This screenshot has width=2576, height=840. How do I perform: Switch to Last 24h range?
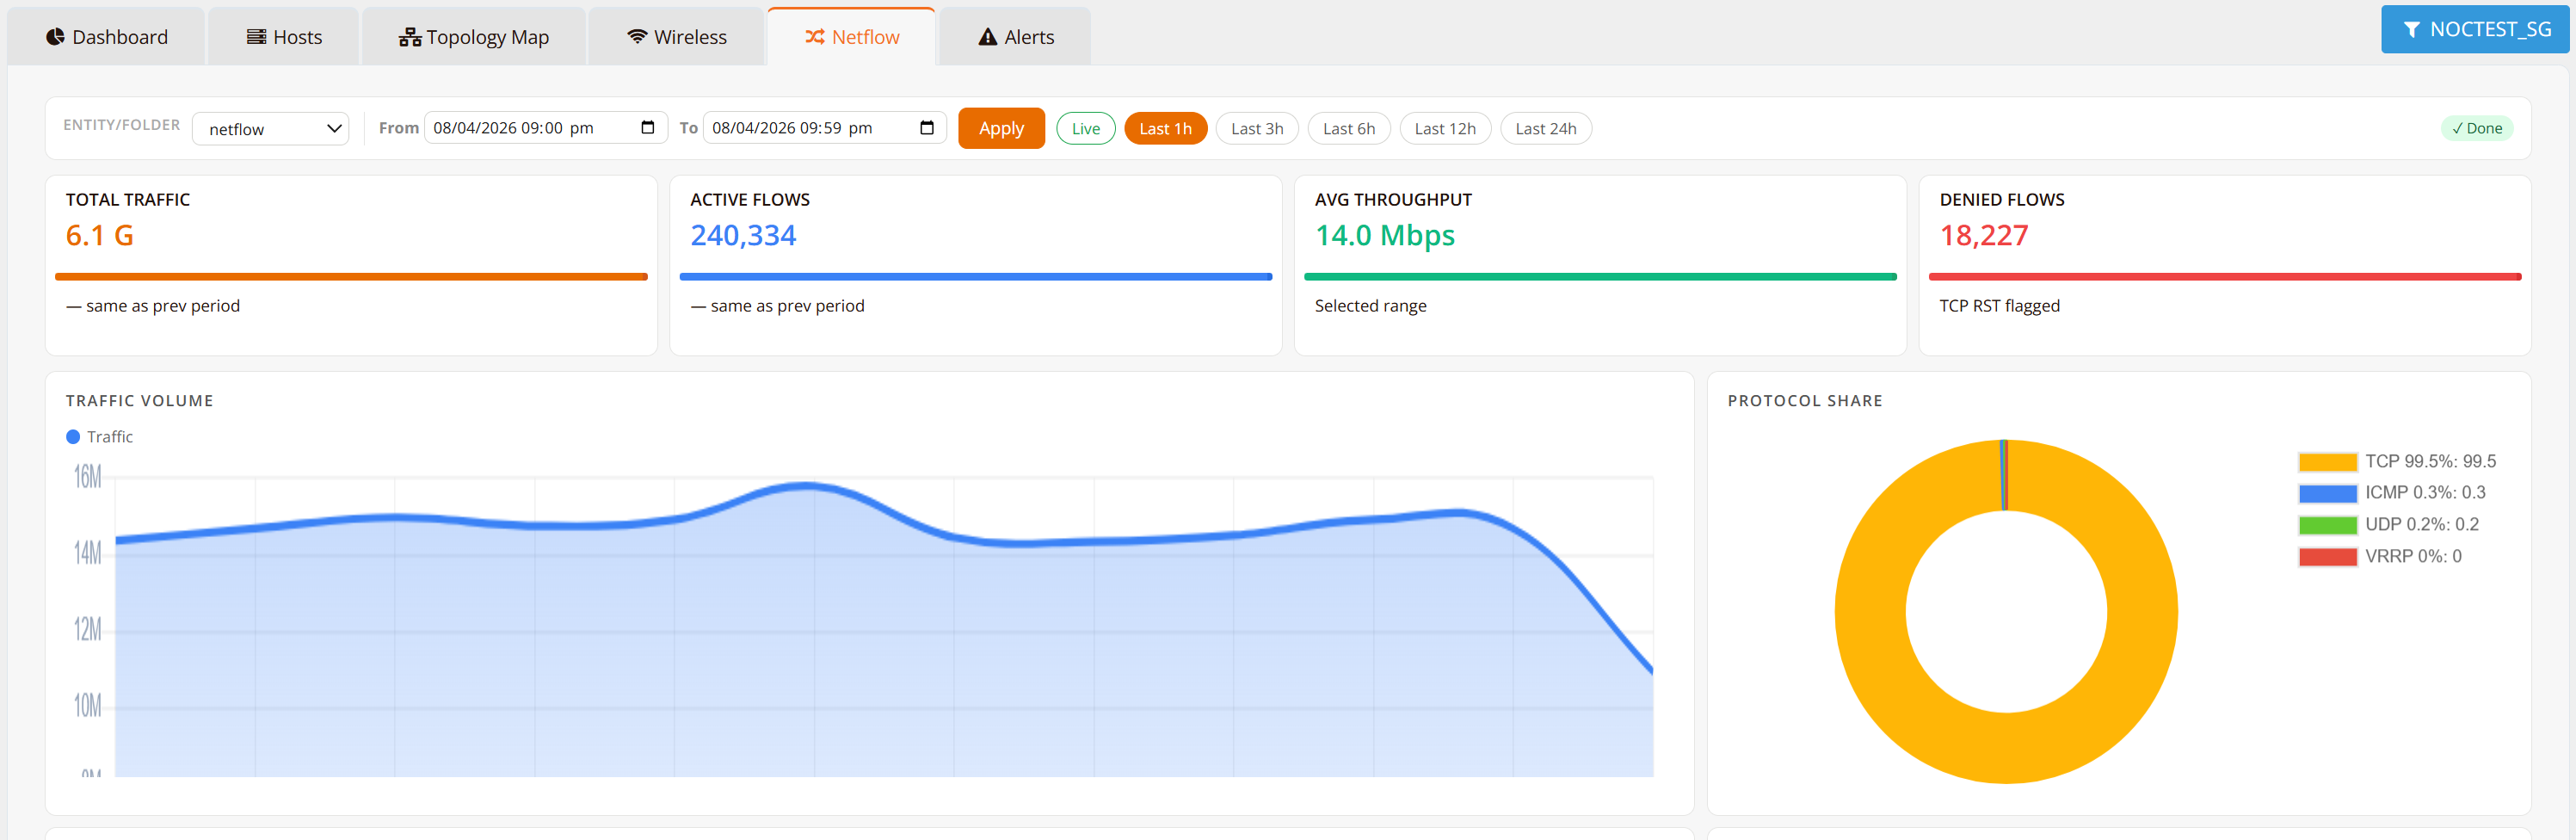click(1544, 129)
